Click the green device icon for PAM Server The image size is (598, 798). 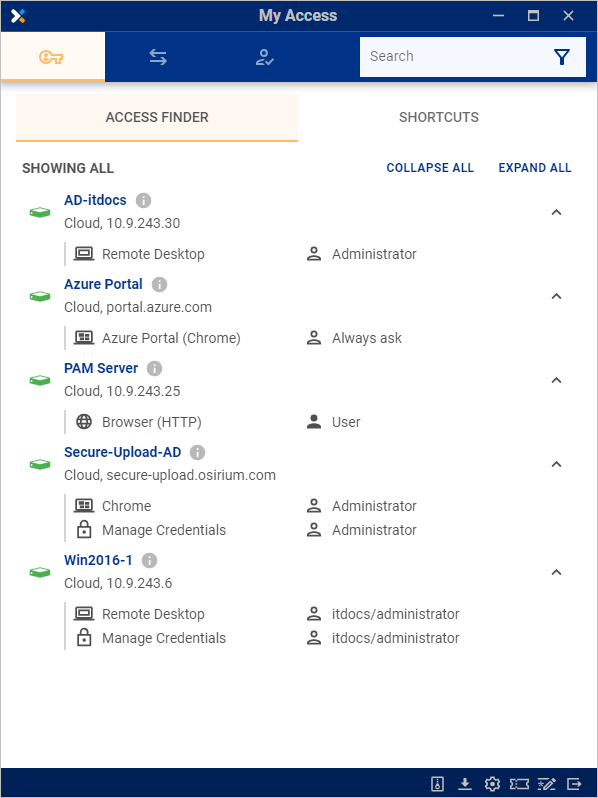click(40, 380)
